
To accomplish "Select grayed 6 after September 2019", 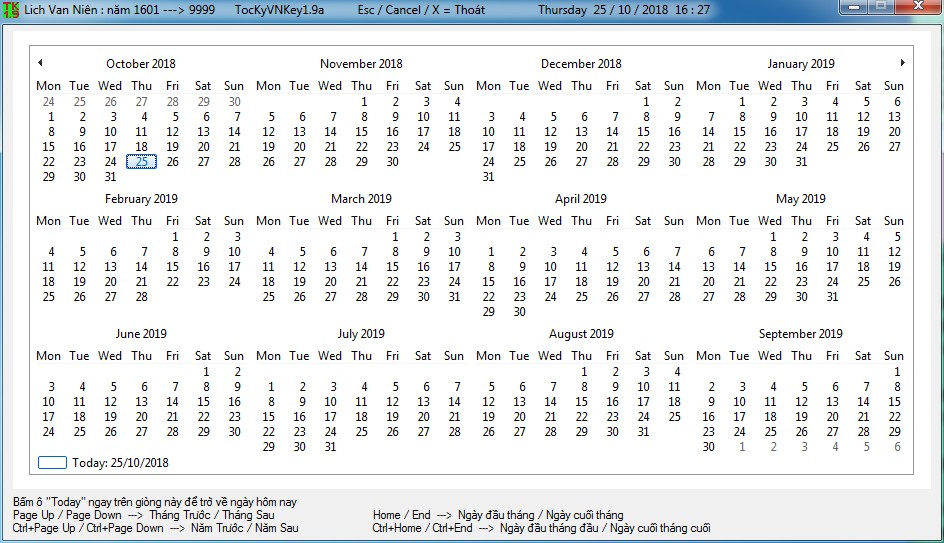I will pos(897,447).
